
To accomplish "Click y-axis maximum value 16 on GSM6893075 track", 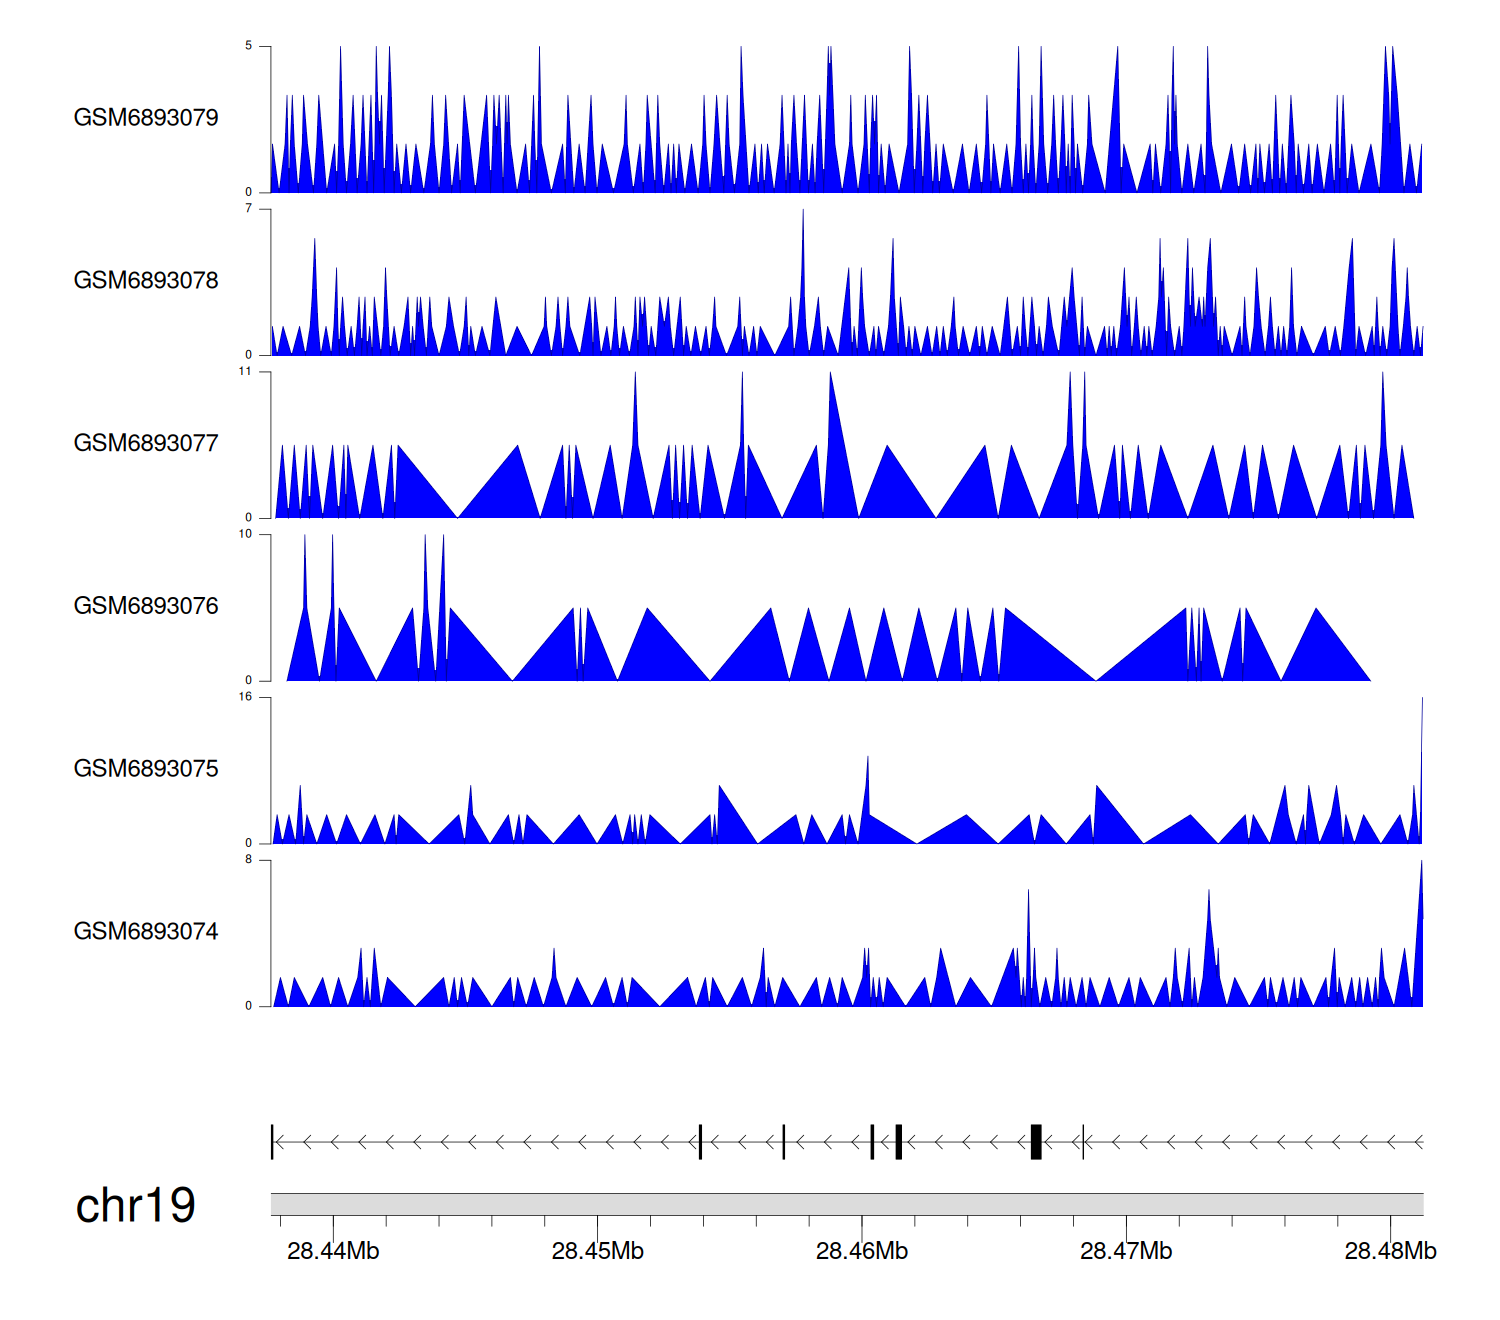I will pyautogui.click(x=245, y=697).
